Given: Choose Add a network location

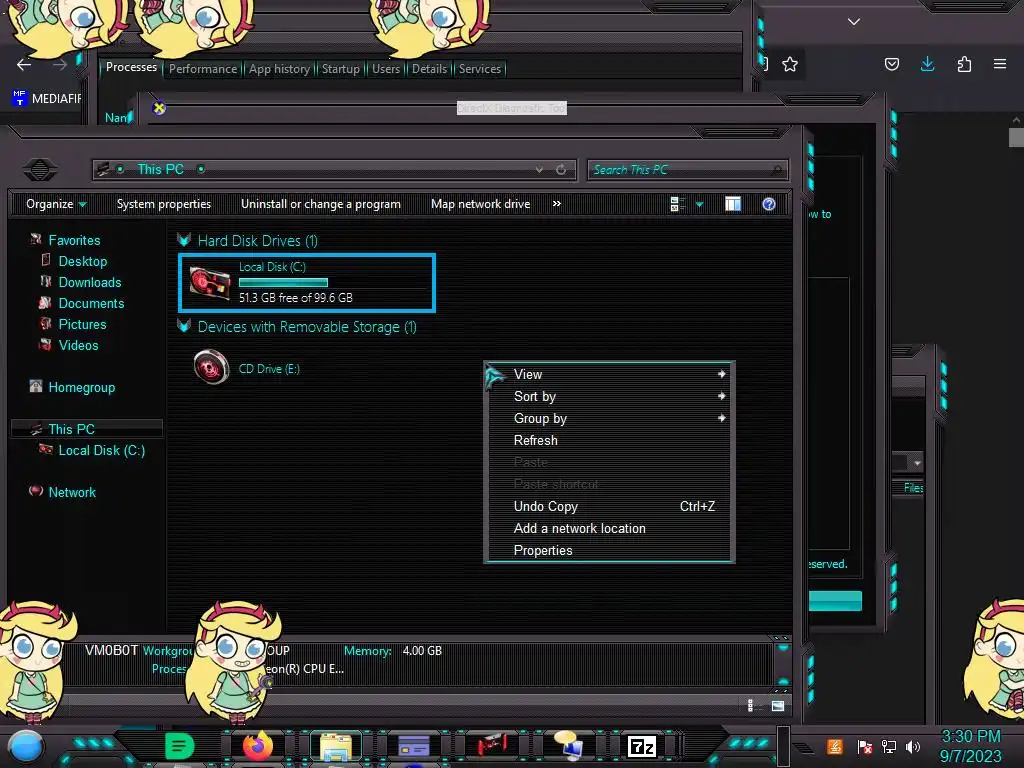Looking at the screenshot, I should tap(609, 528).
